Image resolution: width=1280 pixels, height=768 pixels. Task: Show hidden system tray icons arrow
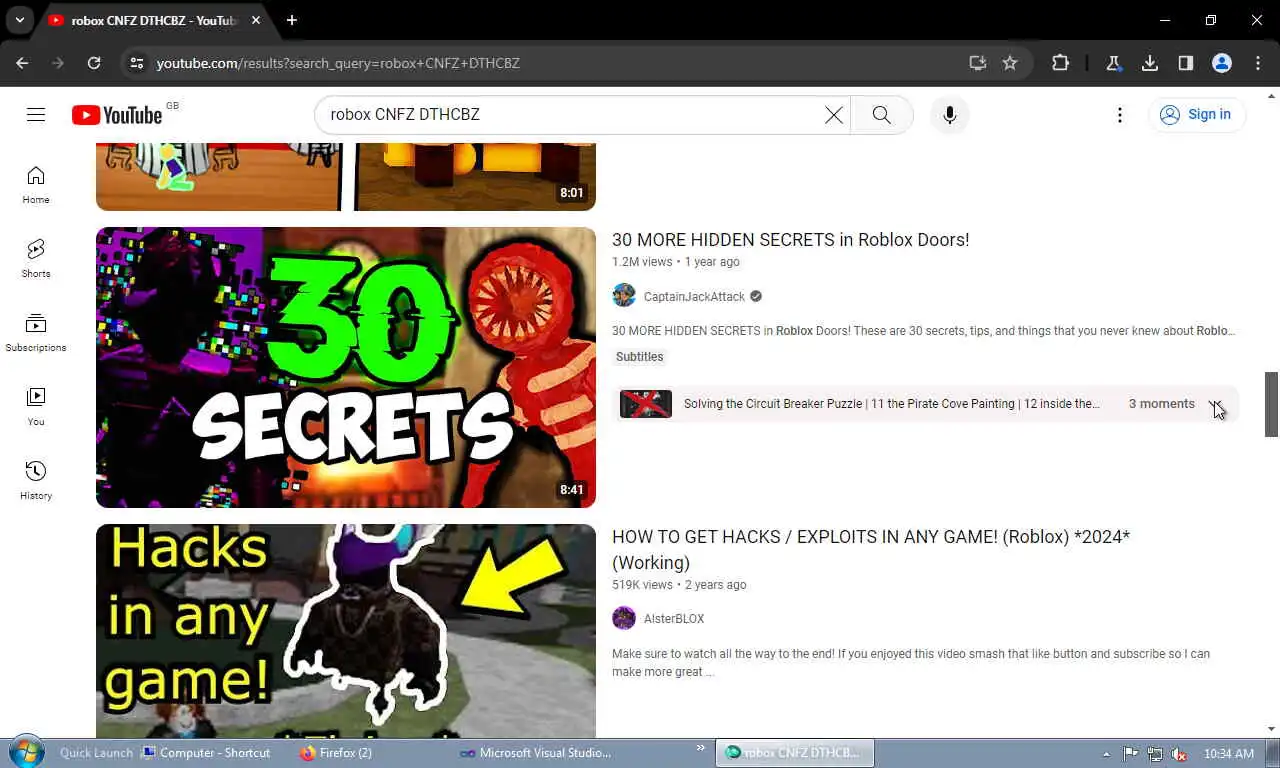[x=1106, y=753]
